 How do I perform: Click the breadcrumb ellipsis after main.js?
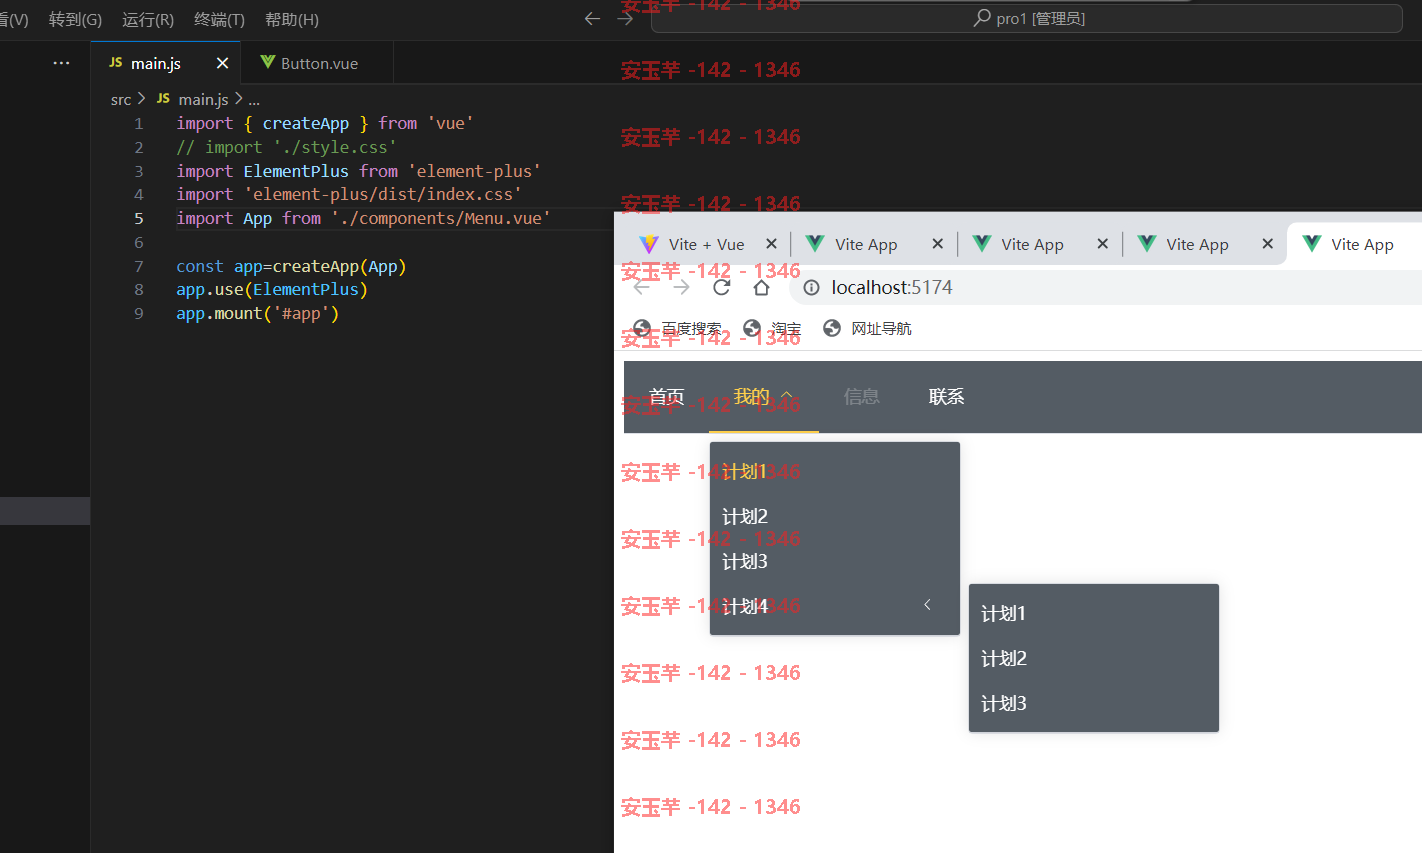coord(254,99)
